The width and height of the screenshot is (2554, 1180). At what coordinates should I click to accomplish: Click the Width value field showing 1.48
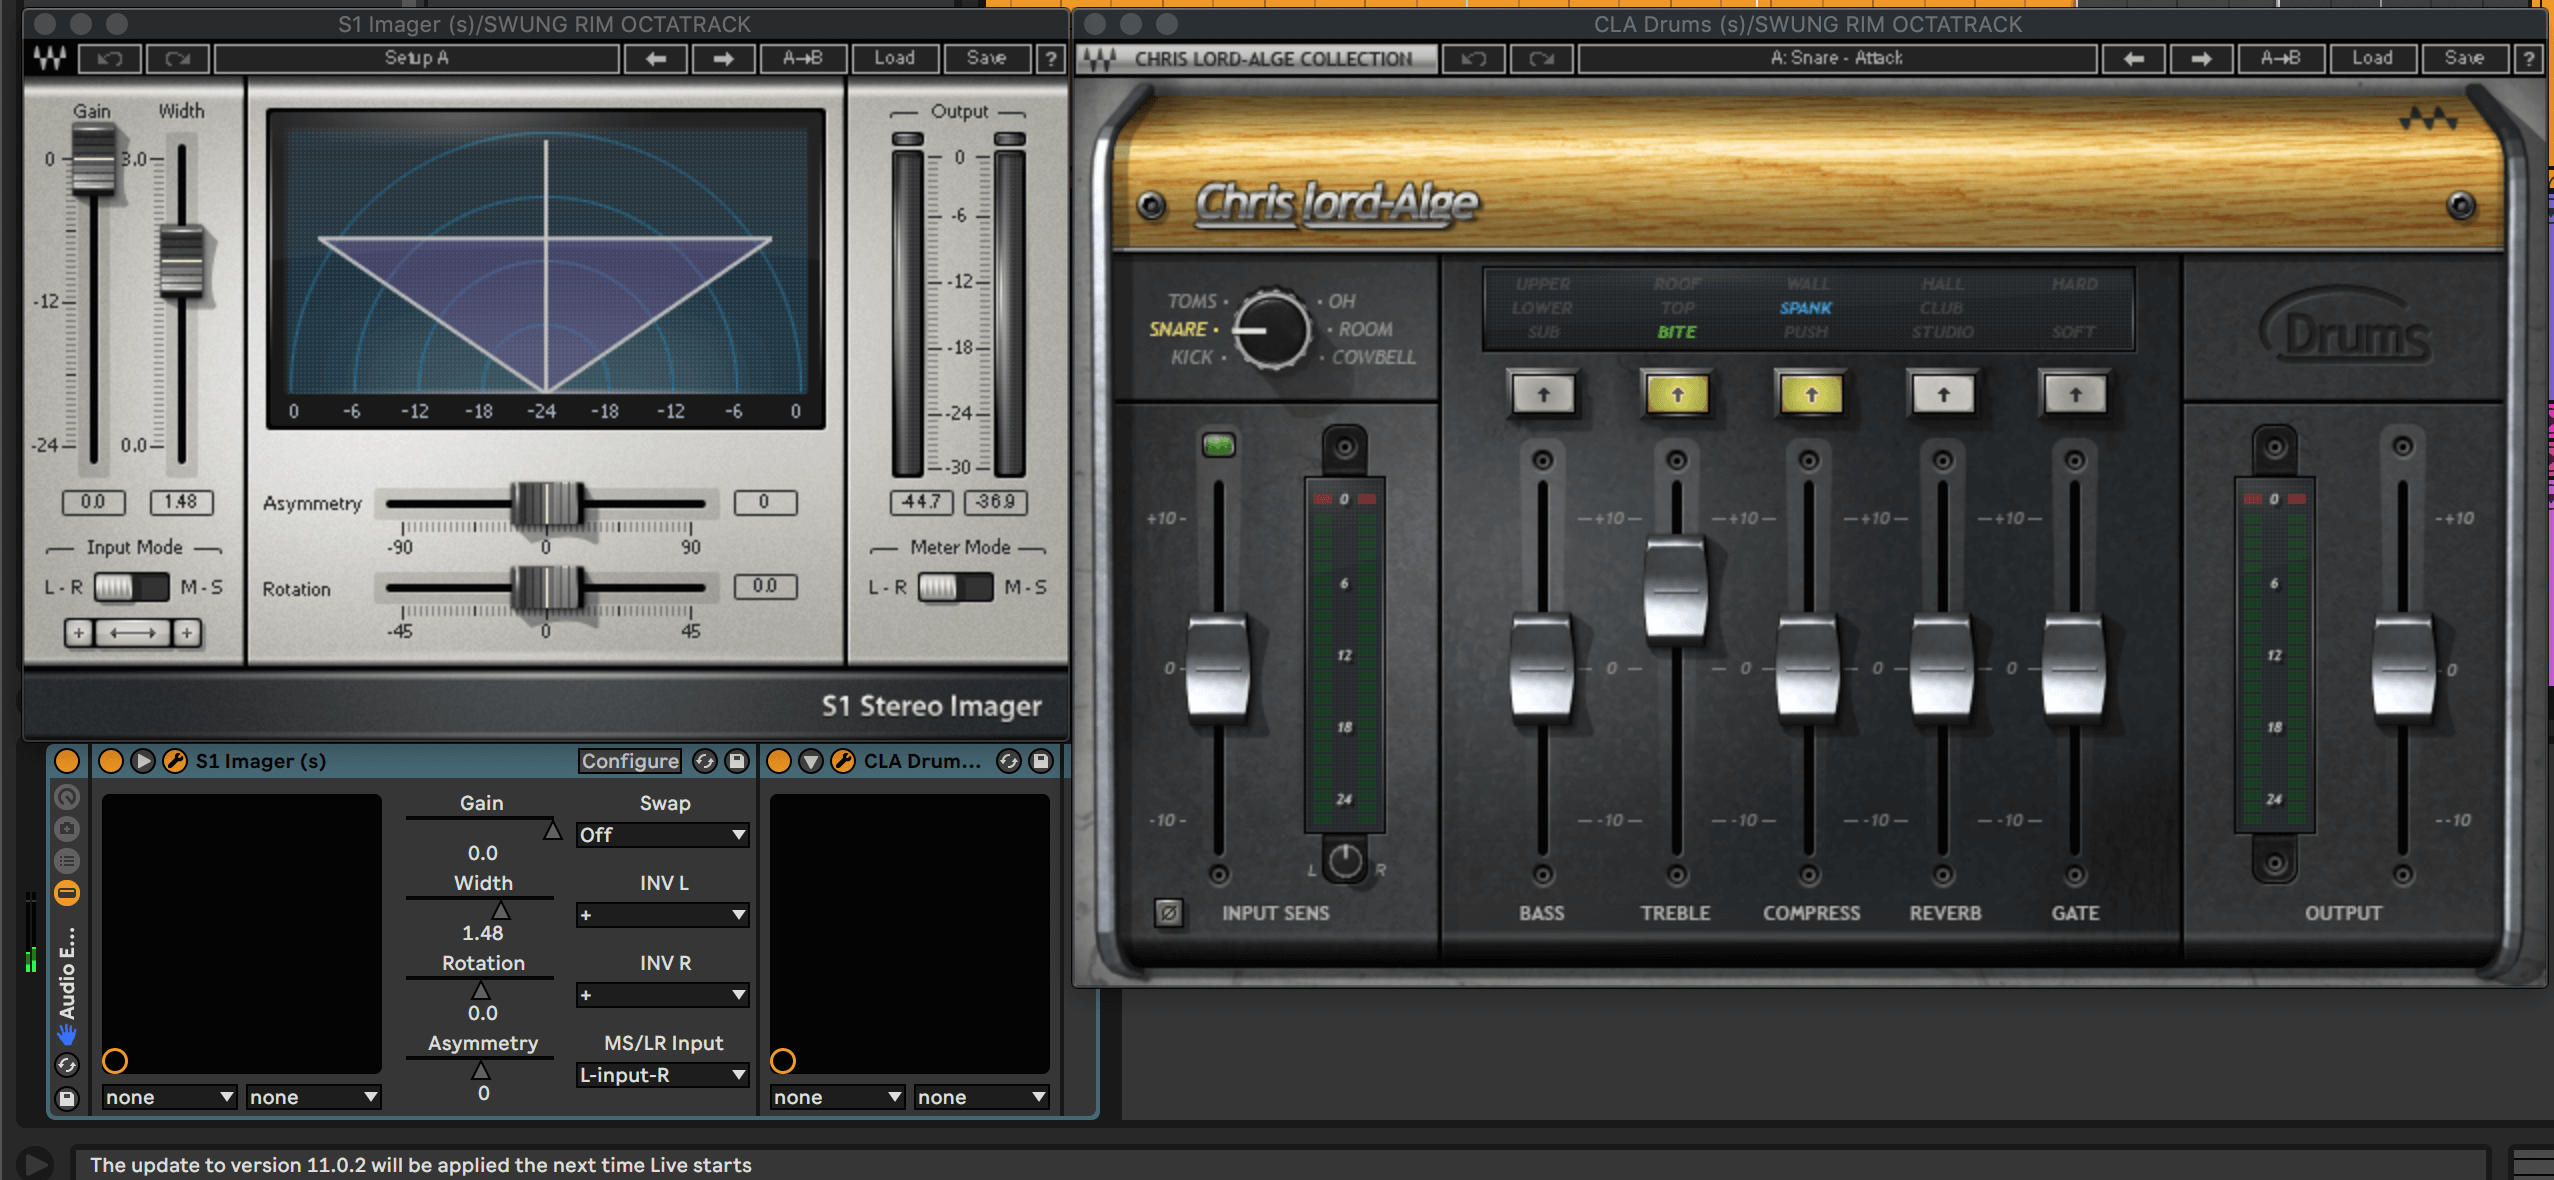[182, 502]
